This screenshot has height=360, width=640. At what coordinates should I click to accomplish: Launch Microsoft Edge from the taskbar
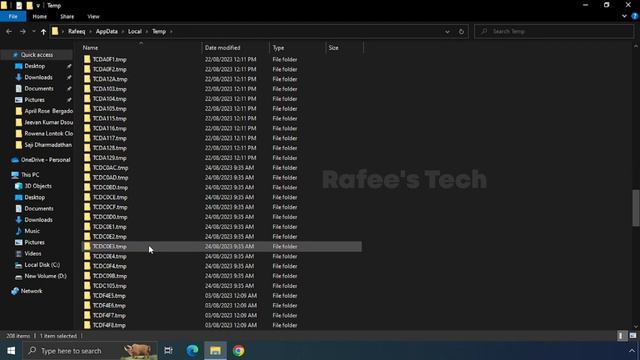tap(192, 351)
